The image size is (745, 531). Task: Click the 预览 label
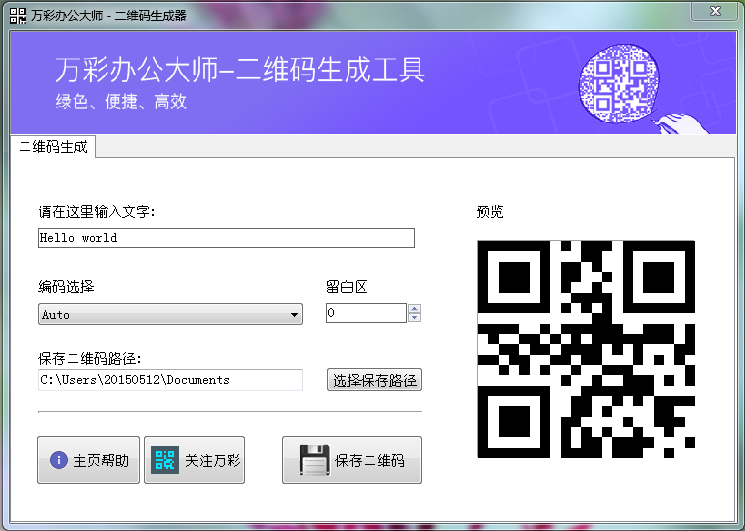(490, 211)
